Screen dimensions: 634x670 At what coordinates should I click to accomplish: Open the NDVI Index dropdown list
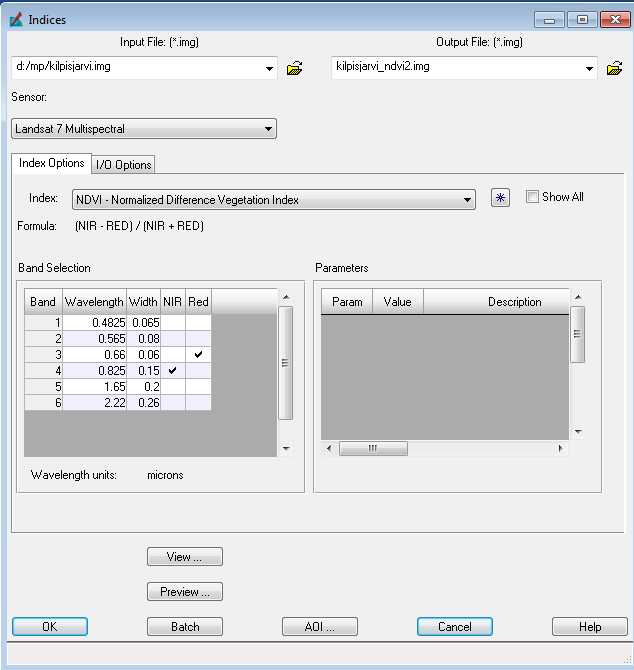274,200
